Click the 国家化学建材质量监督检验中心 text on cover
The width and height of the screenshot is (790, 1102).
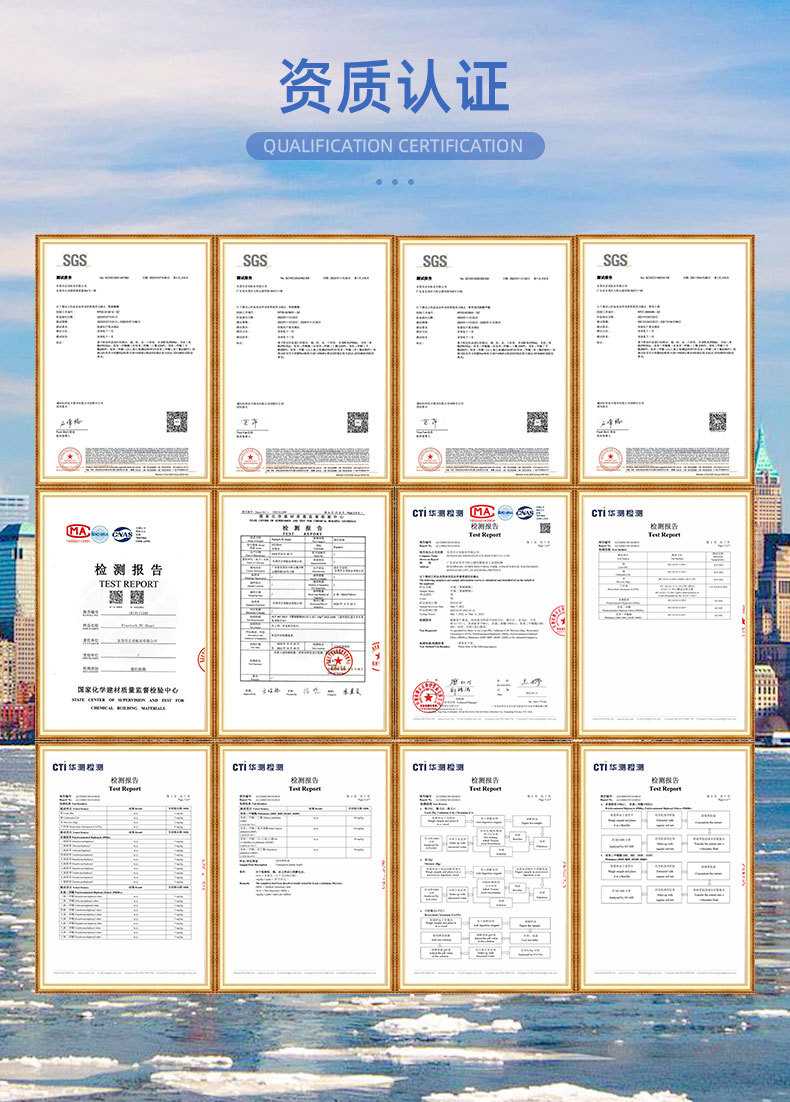(x=128, y=690)
